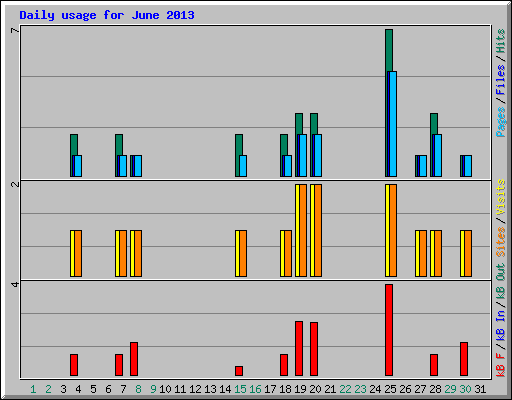Screen dimensions: 512x400
Task: Click day label '1' on the x-axis
Action: (33, 389)
